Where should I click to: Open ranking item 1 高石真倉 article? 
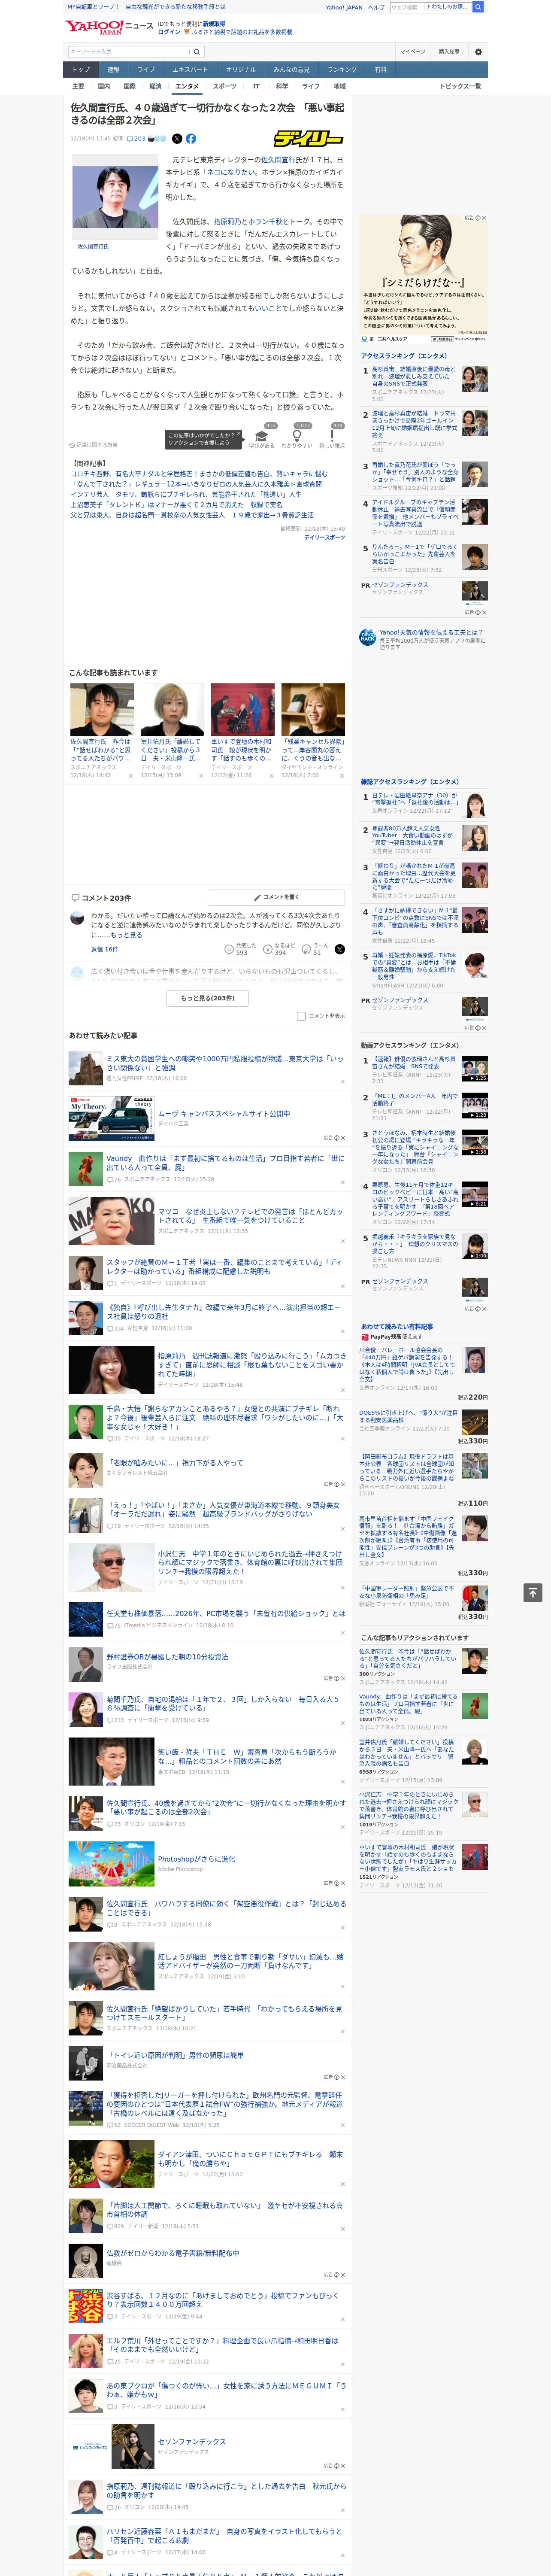pyautogui.click(x=413, y=377)
